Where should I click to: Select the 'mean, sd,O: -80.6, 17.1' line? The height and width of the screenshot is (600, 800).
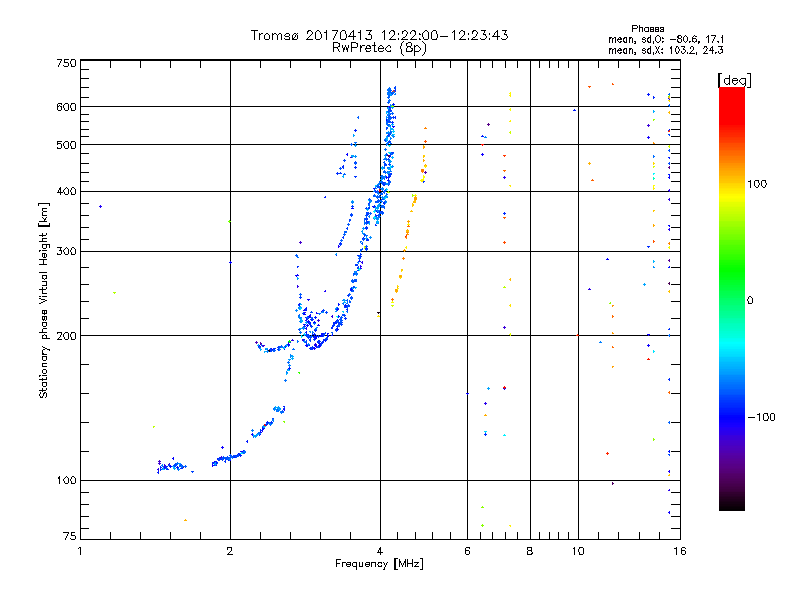point(666,39)
